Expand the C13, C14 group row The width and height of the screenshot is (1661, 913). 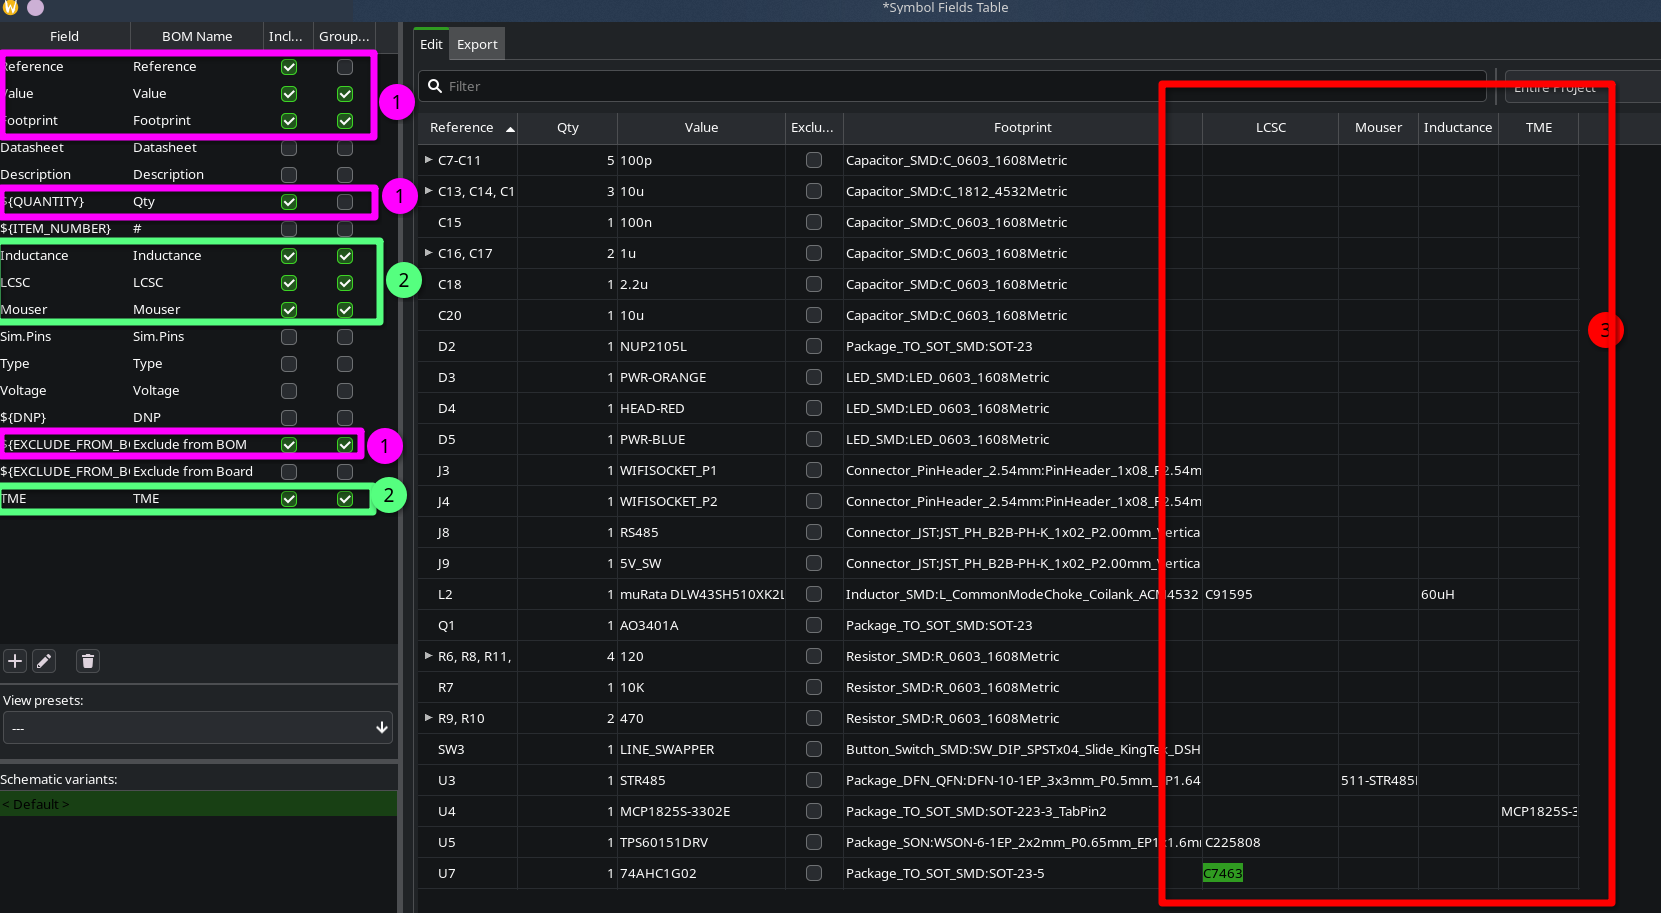(x=429, y=191)
